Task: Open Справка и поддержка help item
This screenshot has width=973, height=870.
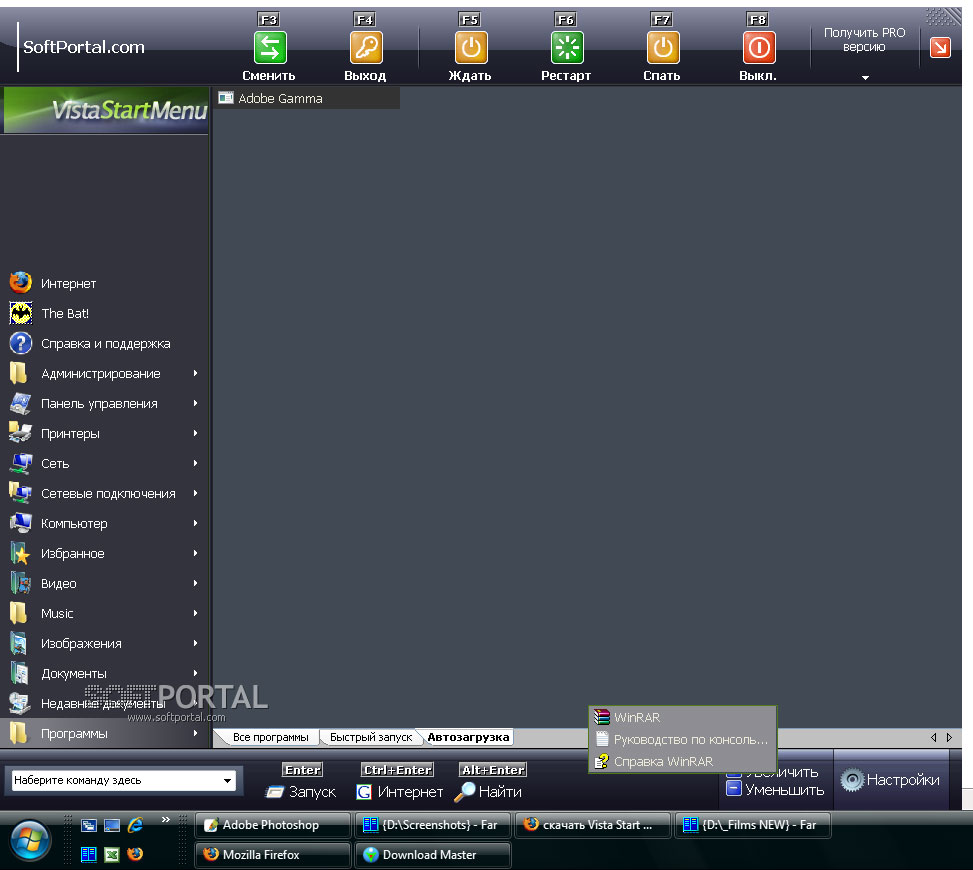Action: 104,343
